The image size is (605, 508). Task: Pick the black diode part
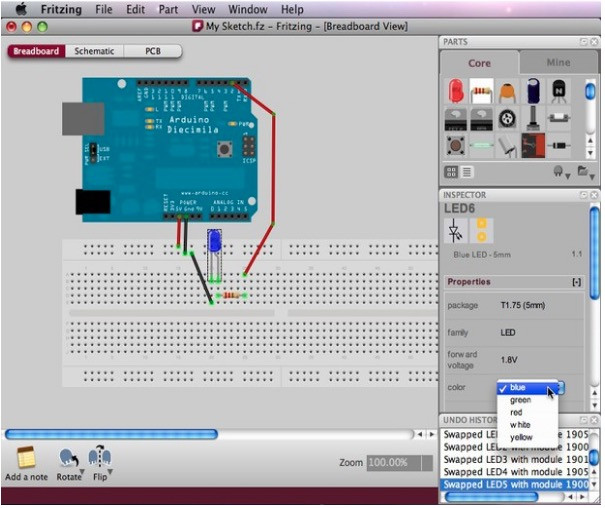(x=559, y=145)
